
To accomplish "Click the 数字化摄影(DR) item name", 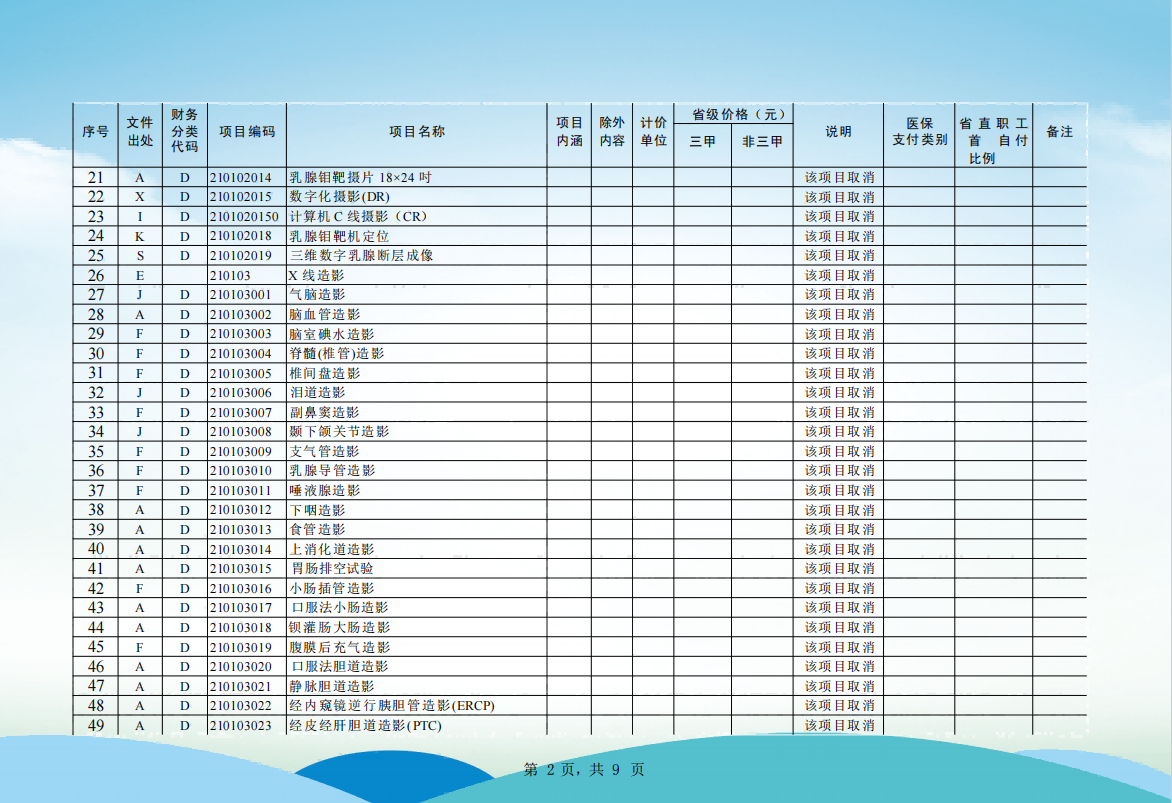I will [x=339, y=197].
